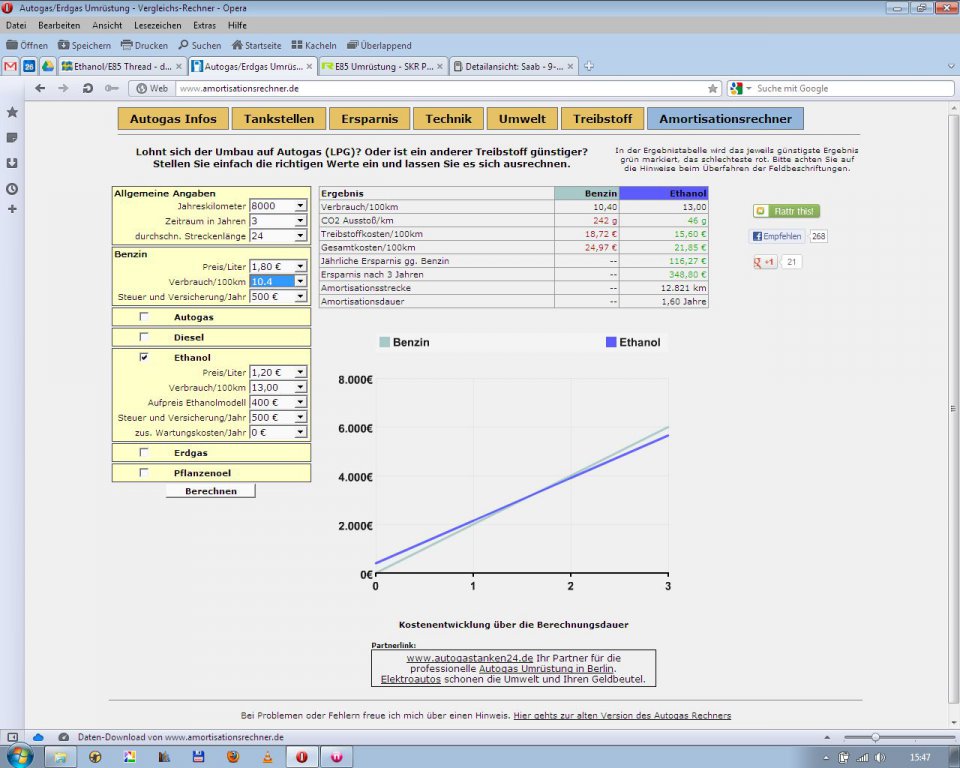960x768 pixels.
Task: Click the Suche mit Google search field
Action: click(852, 89)
